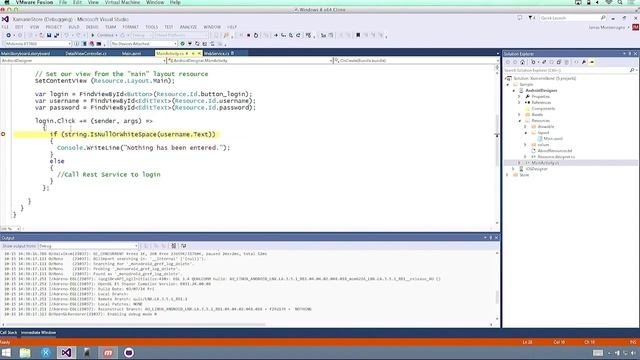The width and height of the screenshot is (640, 360).
Task: Open the Immediate Window tab
Action: pyautogui.click(x=38, y=333)
